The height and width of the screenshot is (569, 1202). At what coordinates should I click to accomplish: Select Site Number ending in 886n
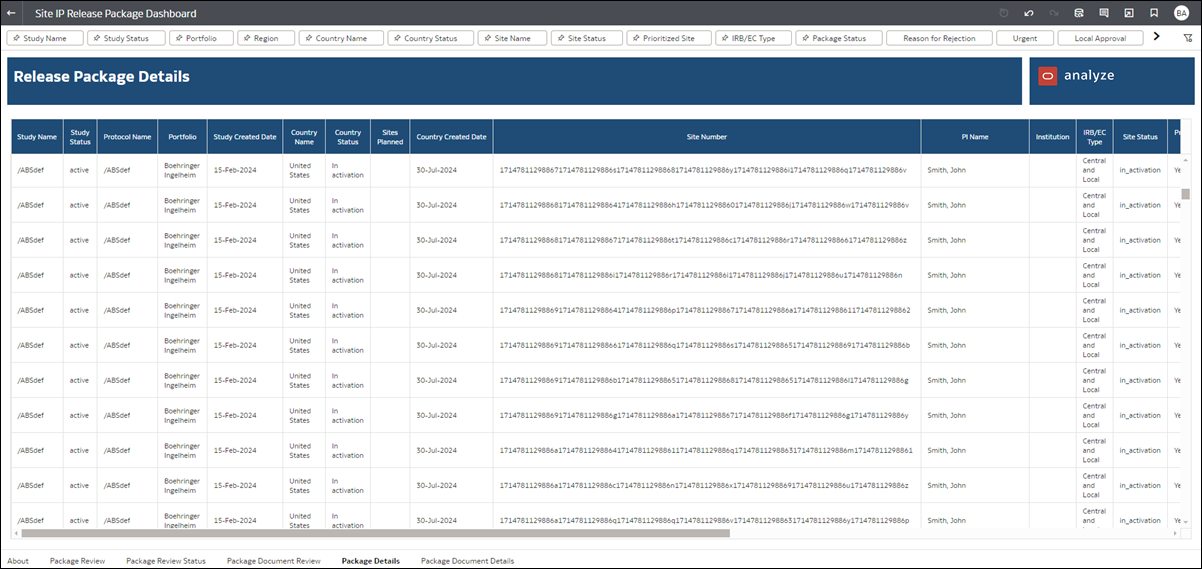(x=701, y=275)
